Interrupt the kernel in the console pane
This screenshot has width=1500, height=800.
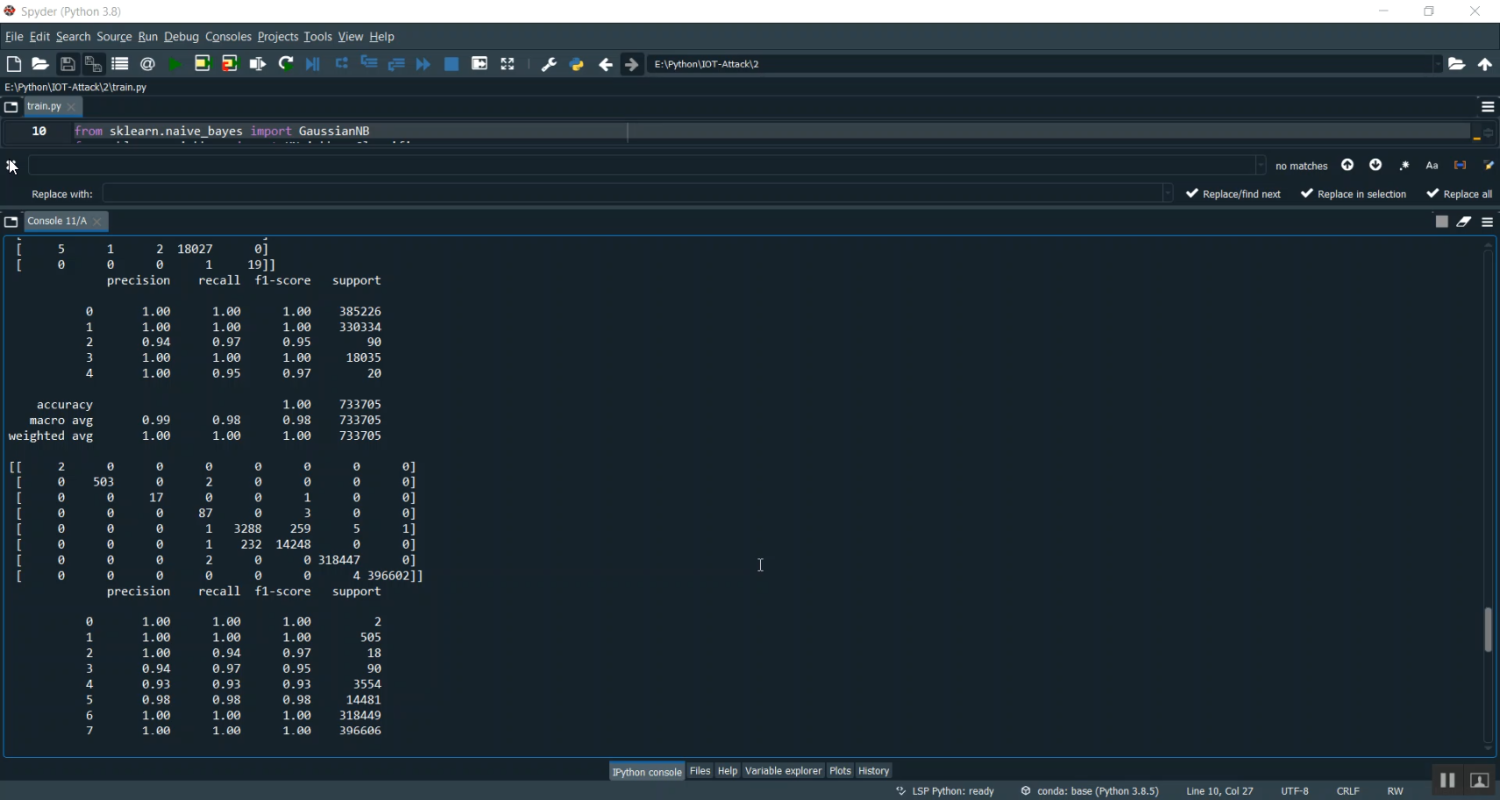(x=1441, y=221)
